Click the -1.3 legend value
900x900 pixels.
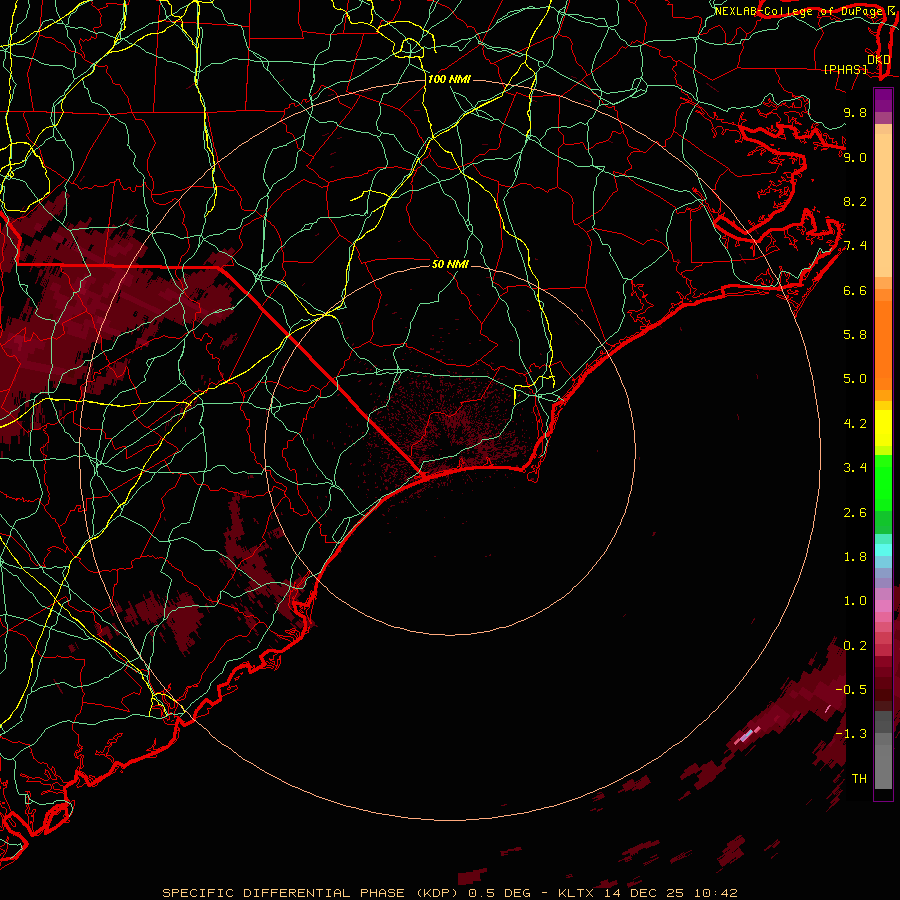tap(851, 734)
